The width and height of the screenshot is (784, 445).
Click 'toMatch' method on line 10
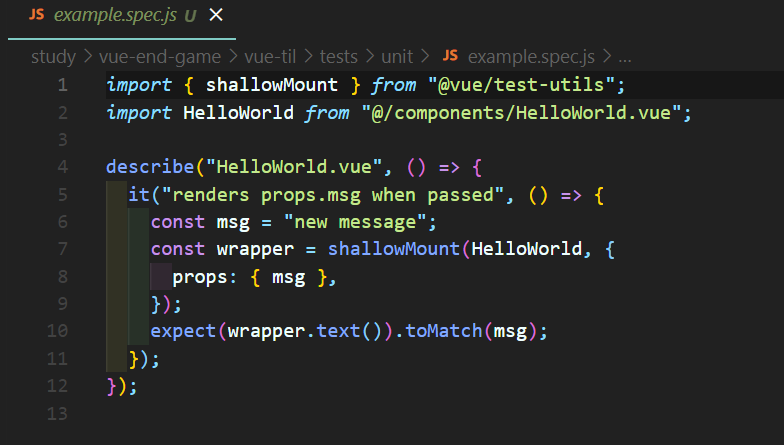click(444, 330)
